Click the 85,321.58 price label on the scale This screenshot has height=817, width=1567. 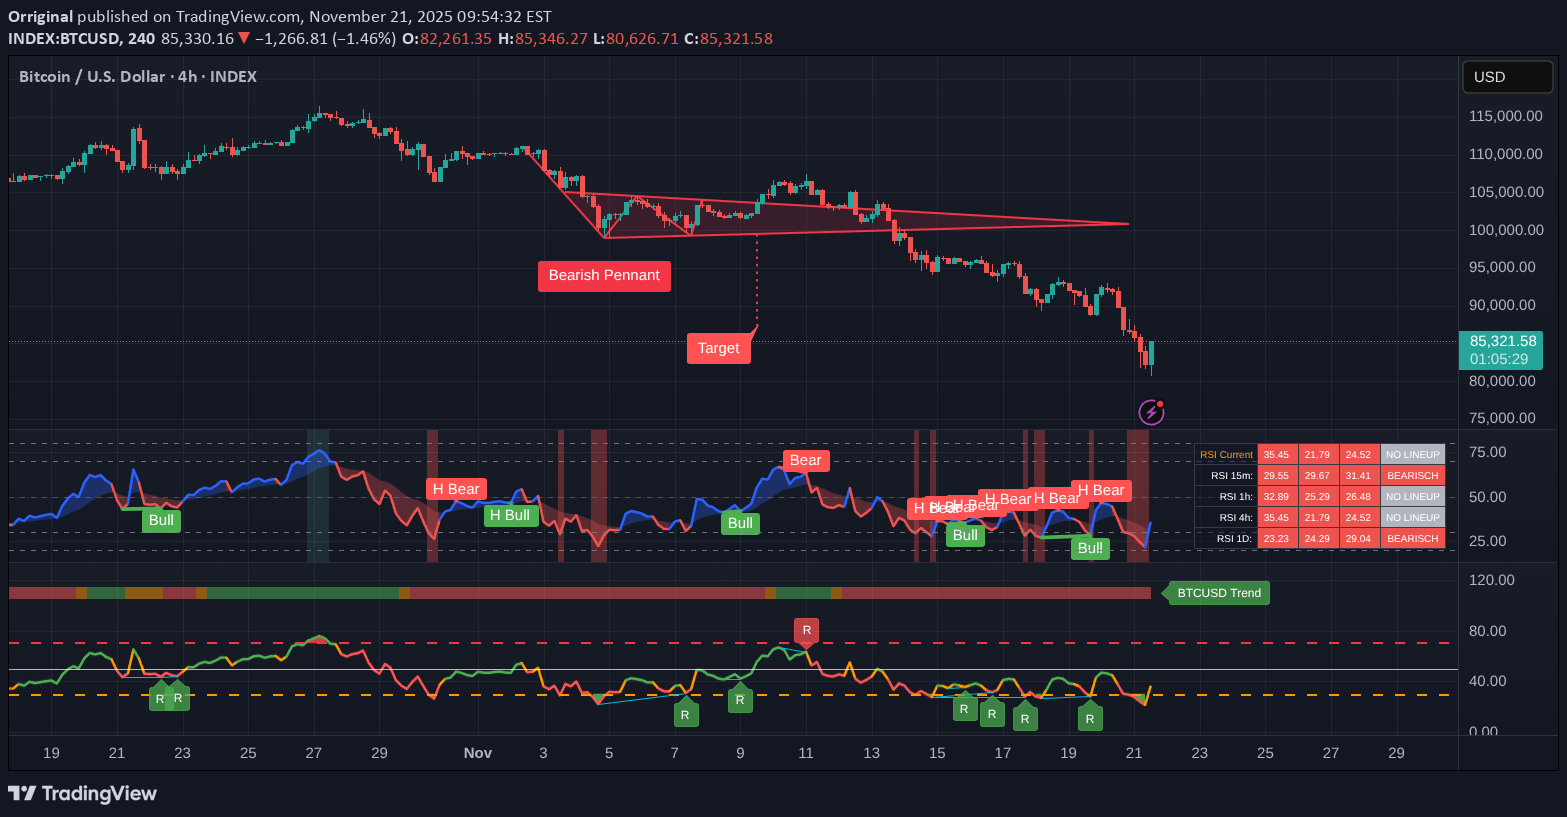pyautogui.click(x=1501, y=340)
